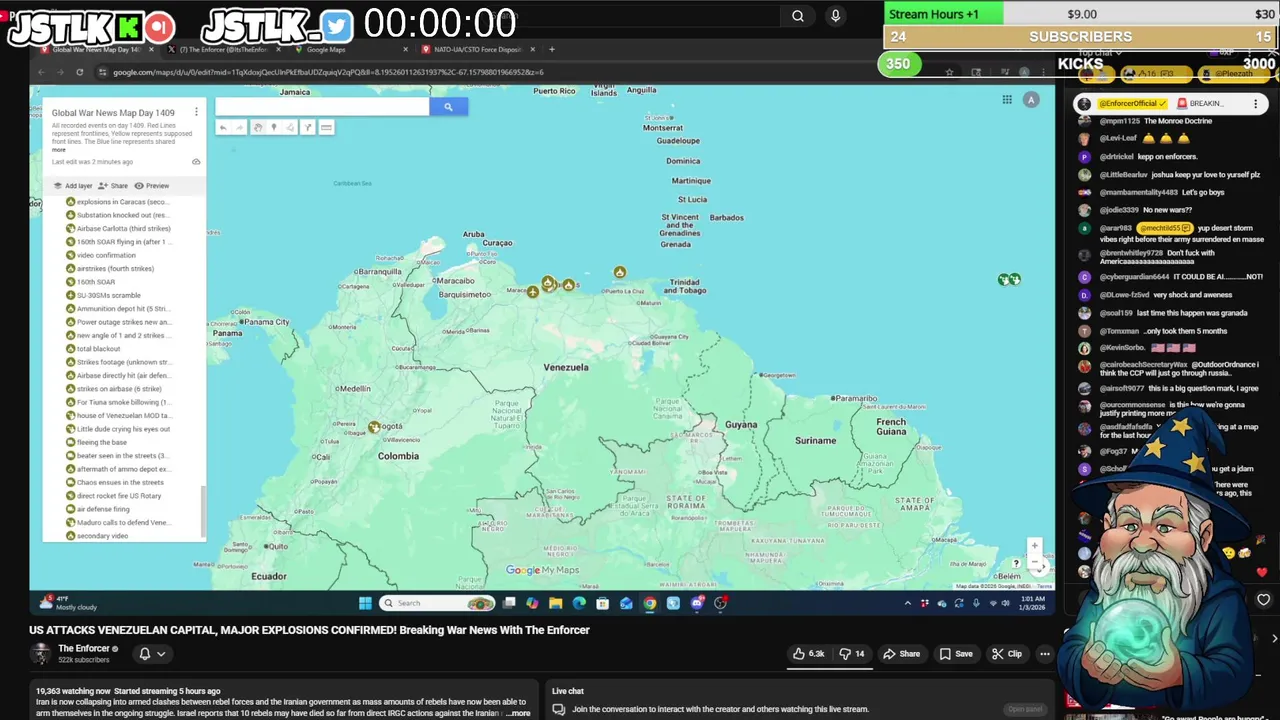Expand the video description '...more'

[518, 713]
